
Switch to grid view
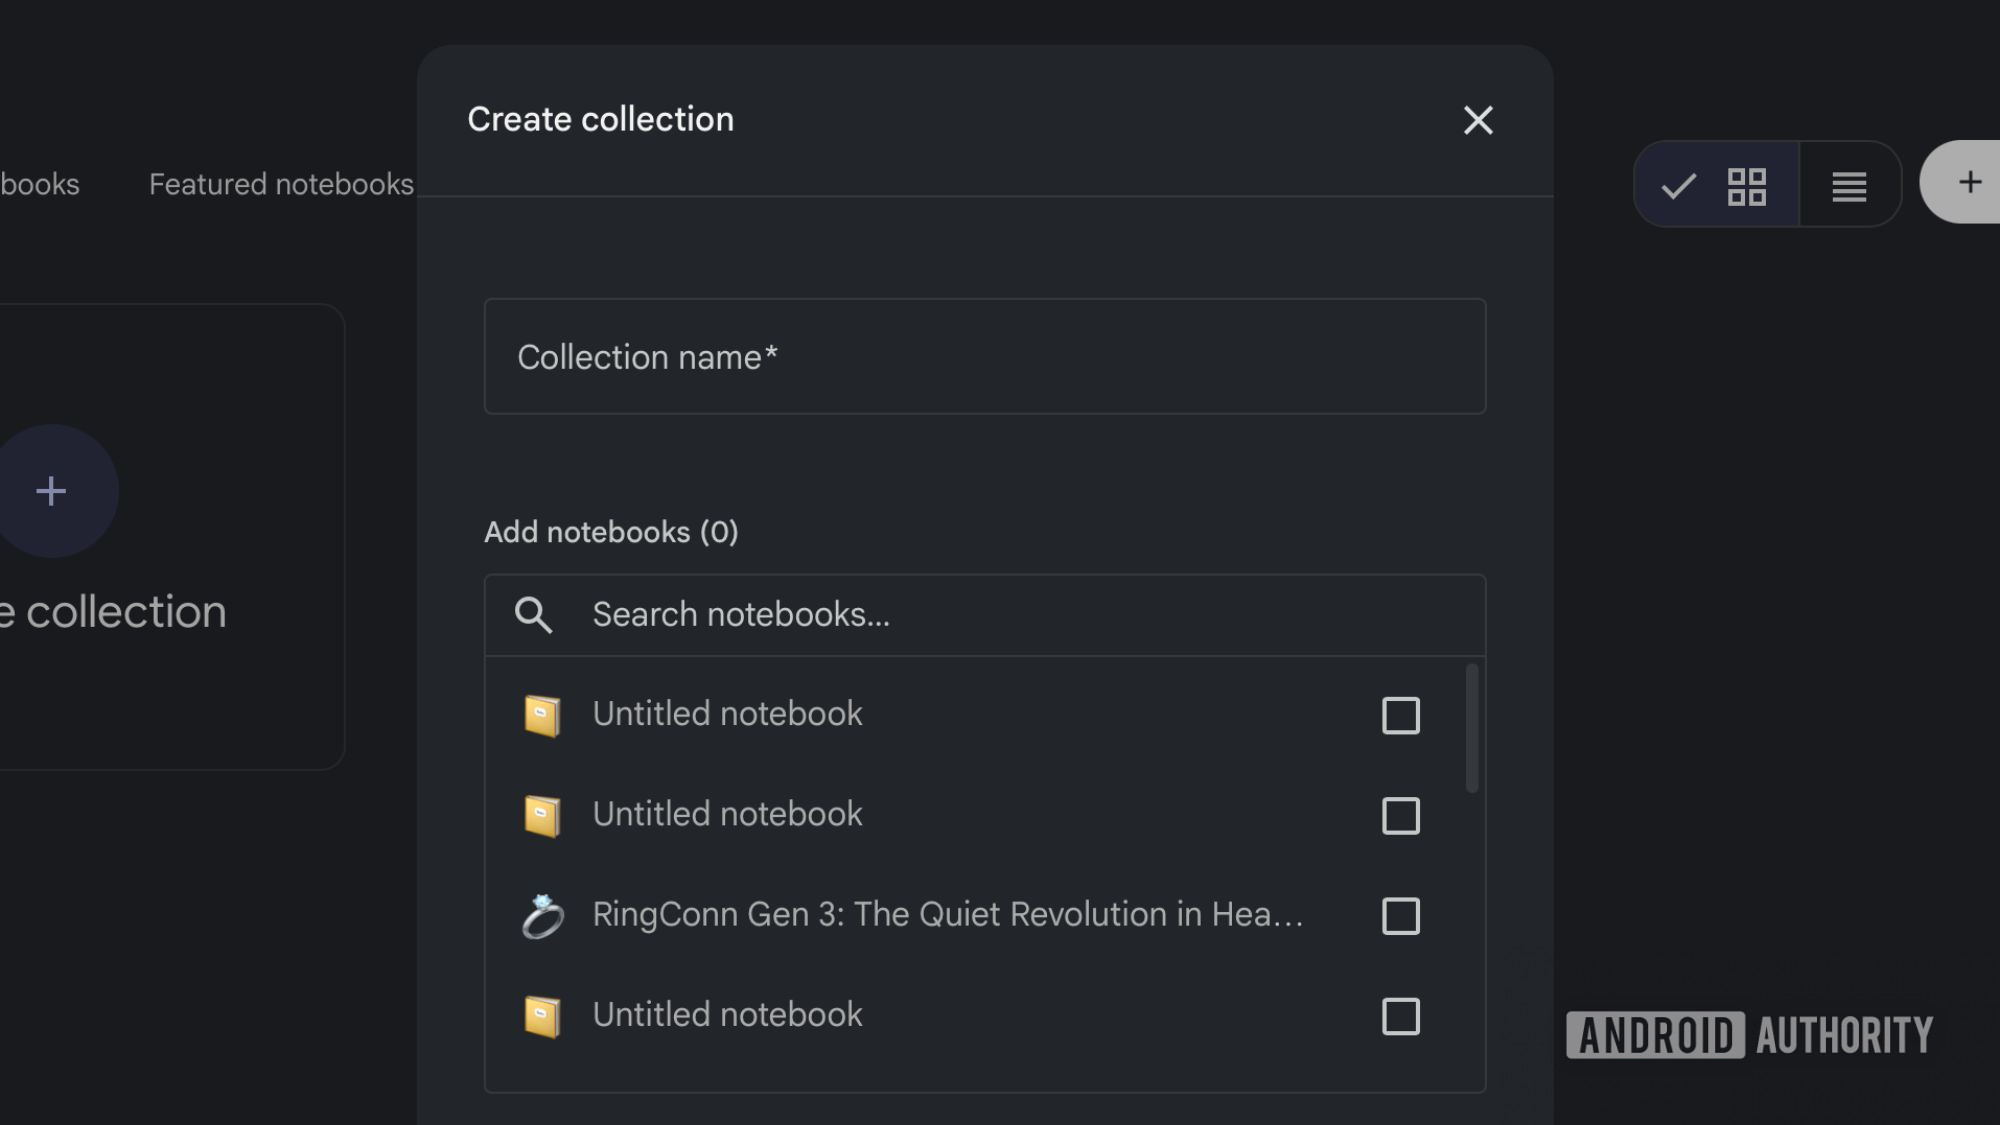[x=1717, y=185]
